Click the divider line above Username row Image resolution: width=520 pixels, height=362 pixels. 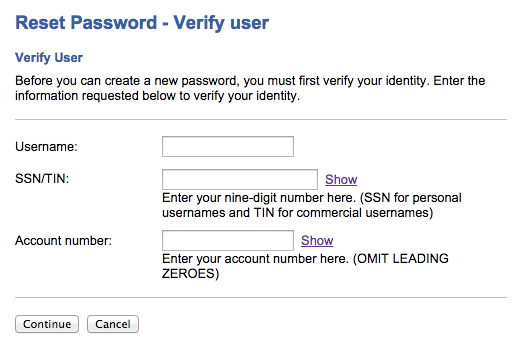pyautogui.click(x=261, y=119)
